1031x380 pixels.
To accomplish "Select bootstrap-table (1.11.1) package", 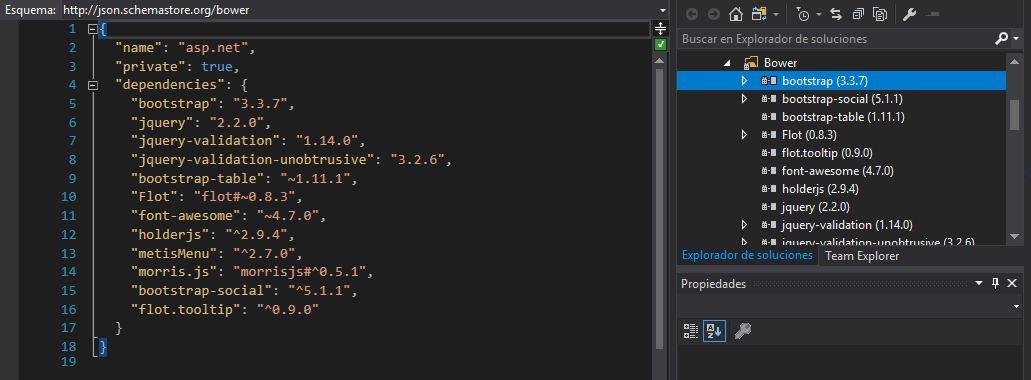I will click(x=844, y=117).
